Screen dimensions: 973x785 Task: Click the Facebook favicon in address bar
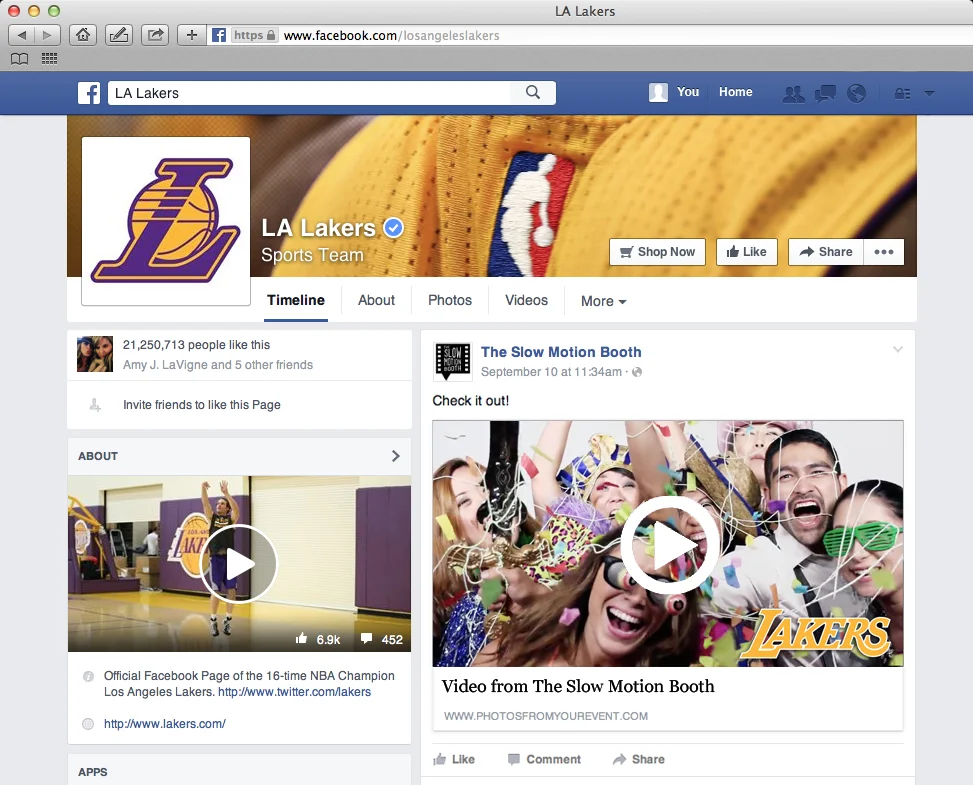(x=218, y=35)
